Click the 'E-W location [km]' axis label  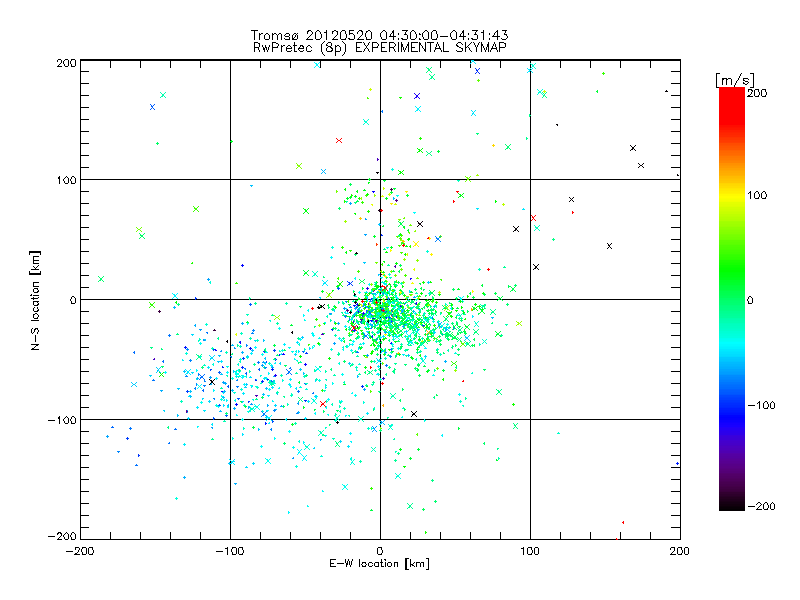[x=379, y=564]
